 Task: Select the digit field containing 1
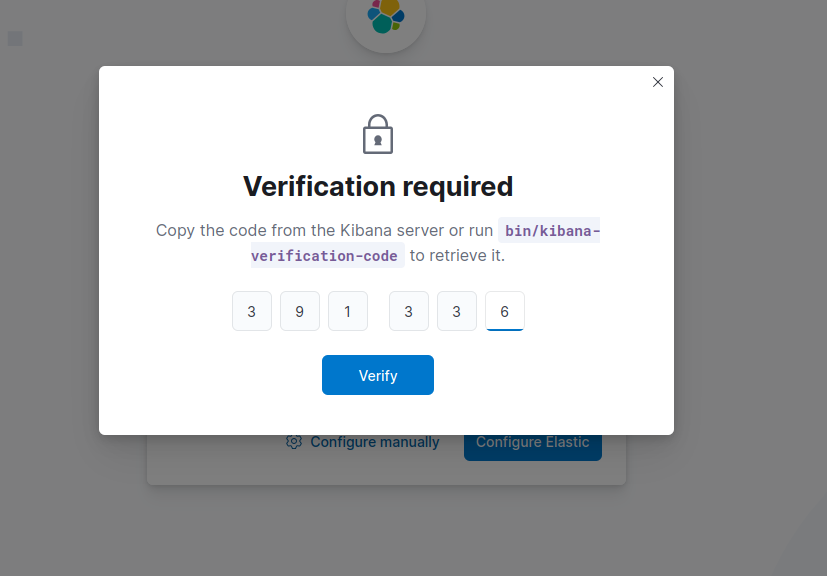click(348, 311)
